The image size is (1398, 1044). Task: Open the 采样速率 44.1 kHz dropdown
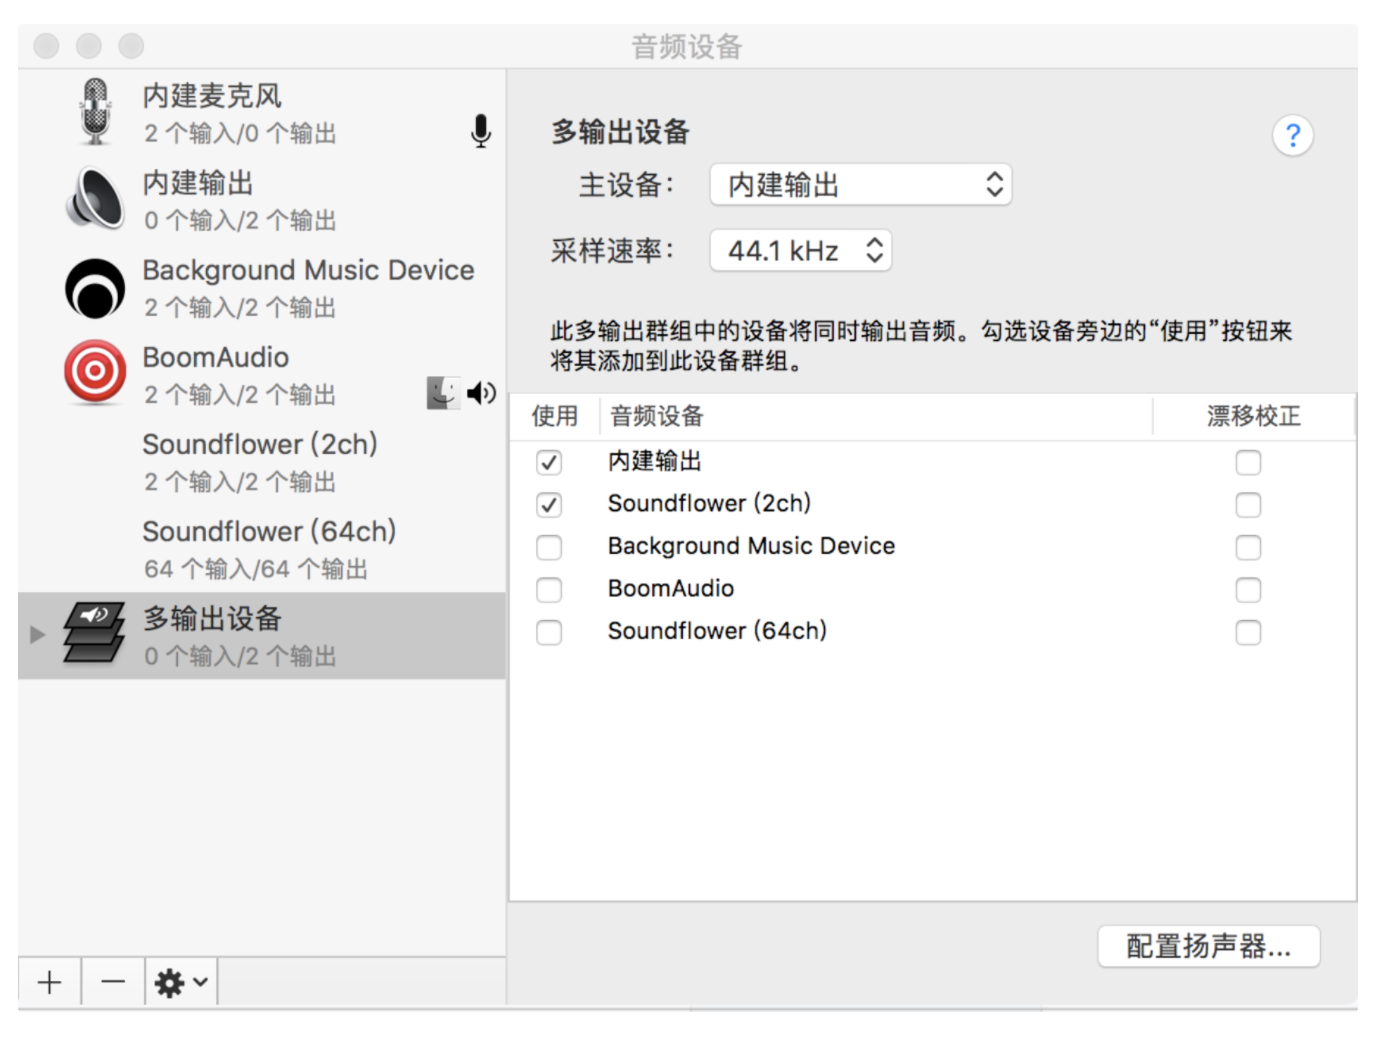(x=800, y=250)
